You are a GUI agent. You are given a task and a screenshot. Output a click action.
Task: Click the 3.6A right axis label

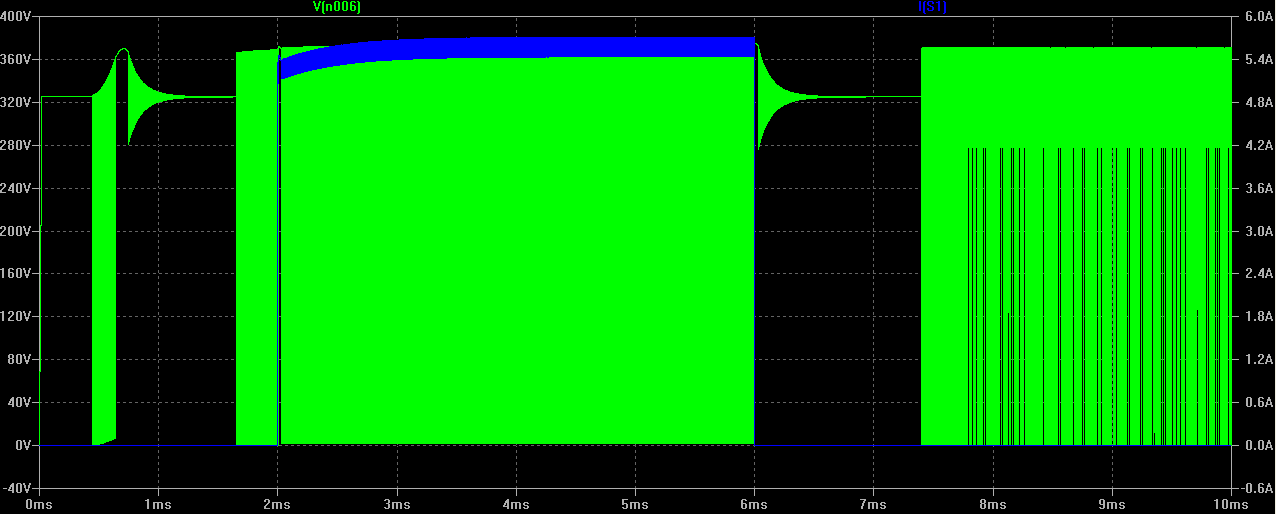[x=1258, y=188]
